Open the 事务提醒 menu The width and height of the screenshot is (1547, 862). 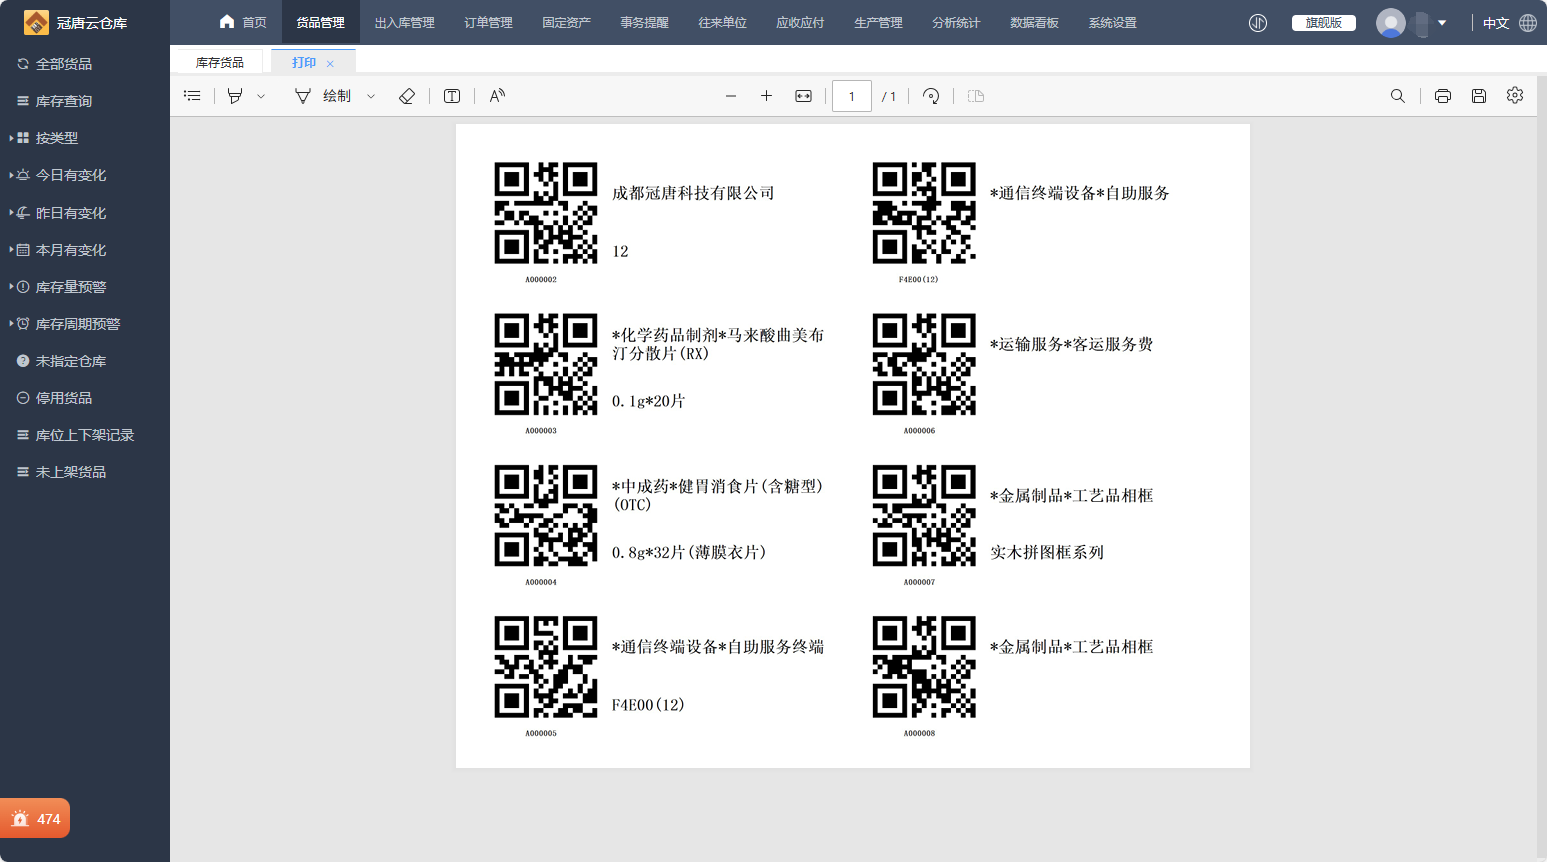click(644, 22)
